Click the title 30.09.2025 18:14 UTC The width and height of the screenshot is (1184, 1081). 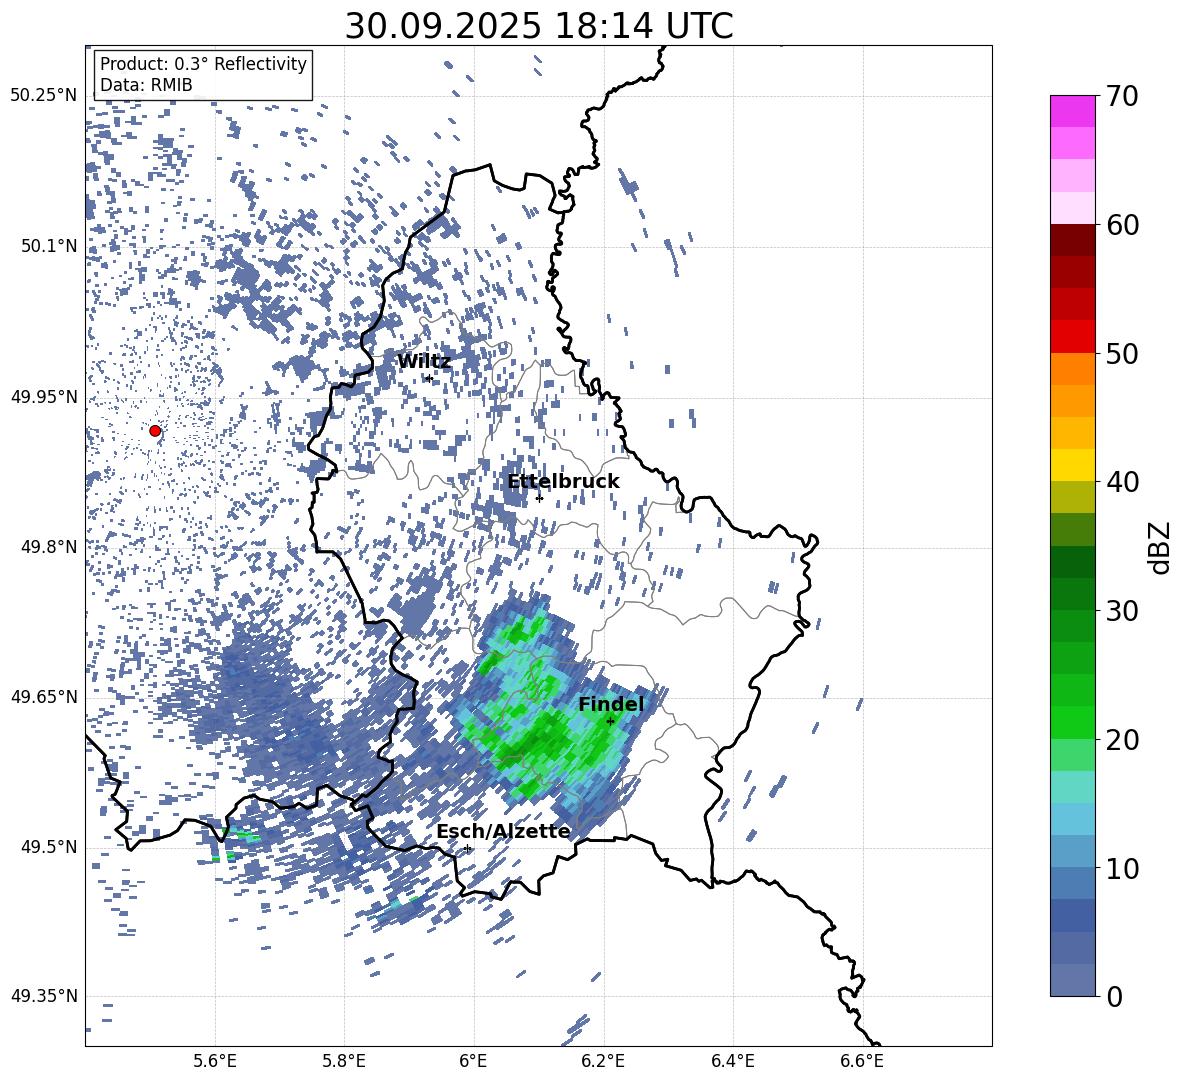pyautogui.click(x=538, y=26)
